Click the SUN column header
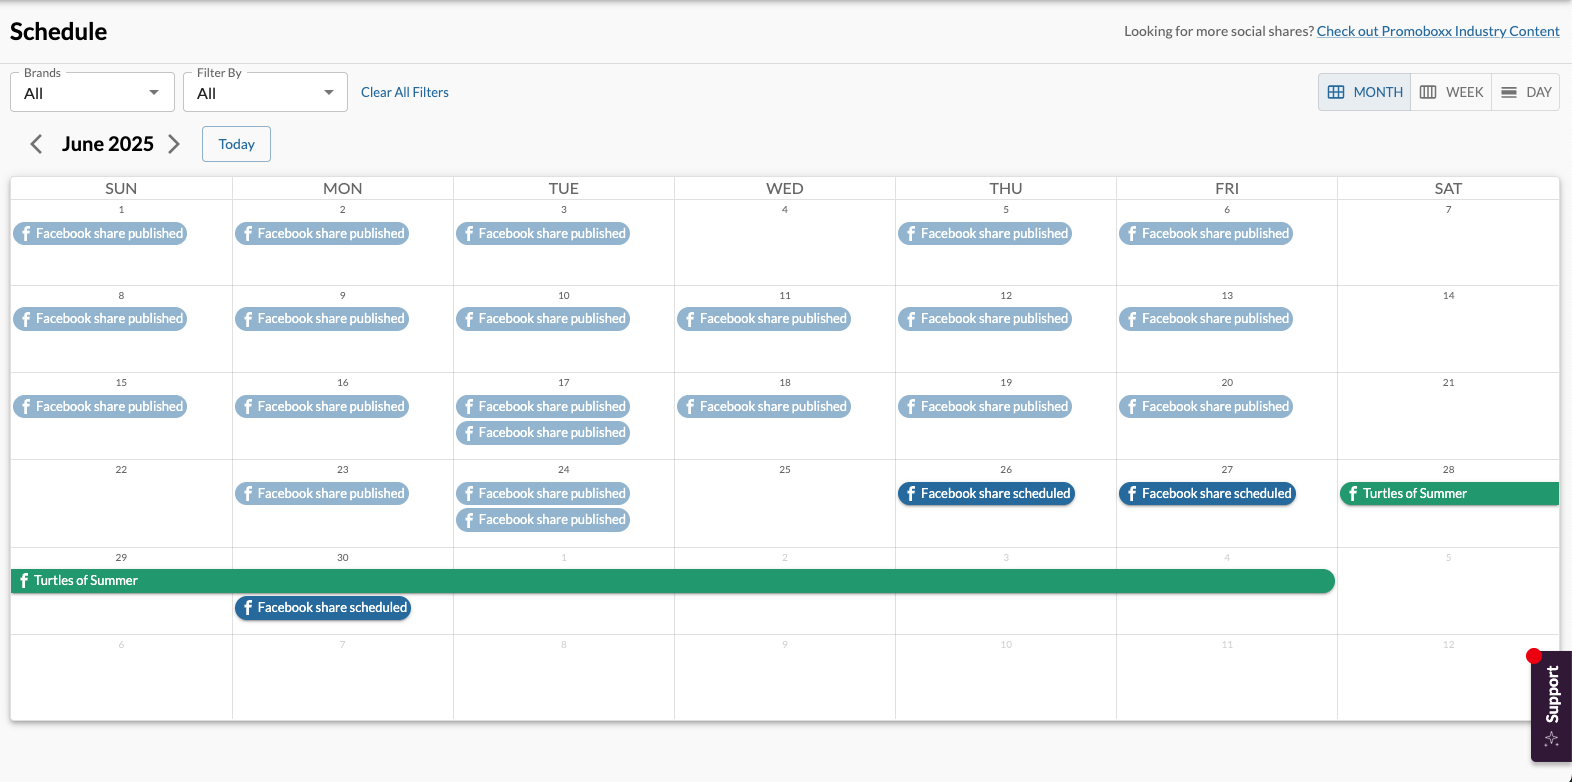 (x=121, y=188)
